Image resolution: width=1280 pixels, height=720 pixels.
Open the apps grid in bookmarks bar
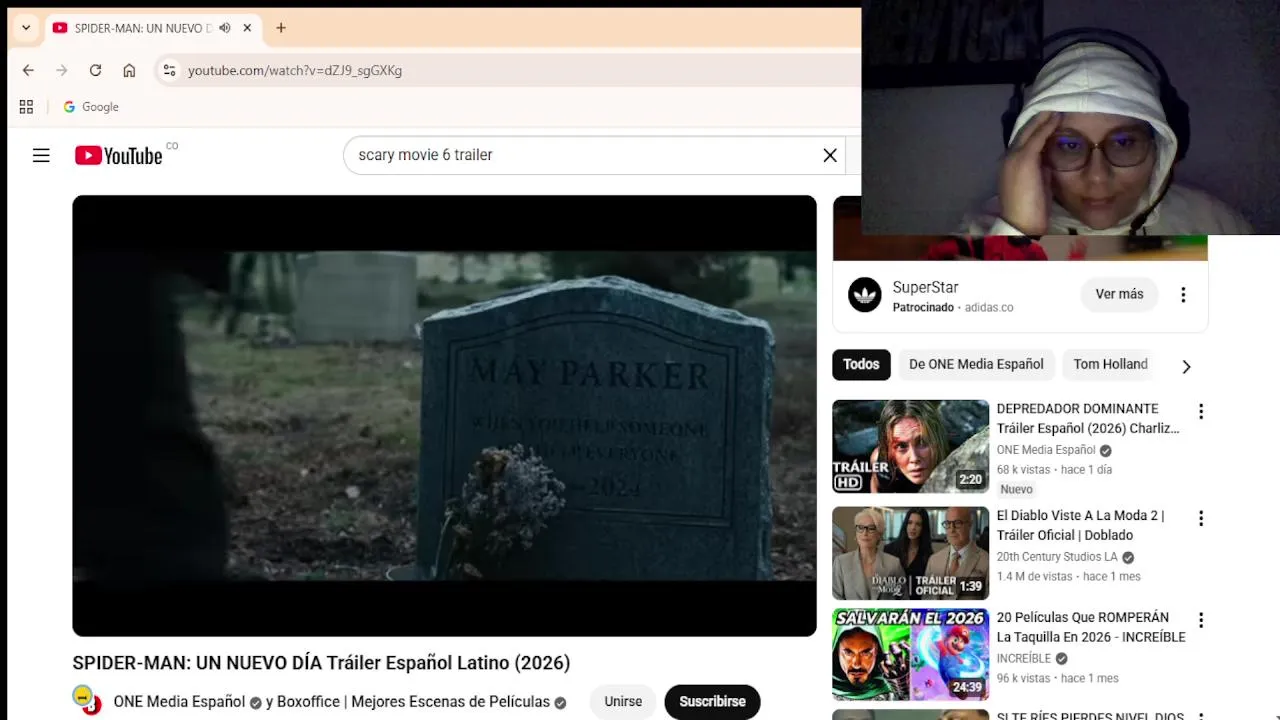pos(26,107)
